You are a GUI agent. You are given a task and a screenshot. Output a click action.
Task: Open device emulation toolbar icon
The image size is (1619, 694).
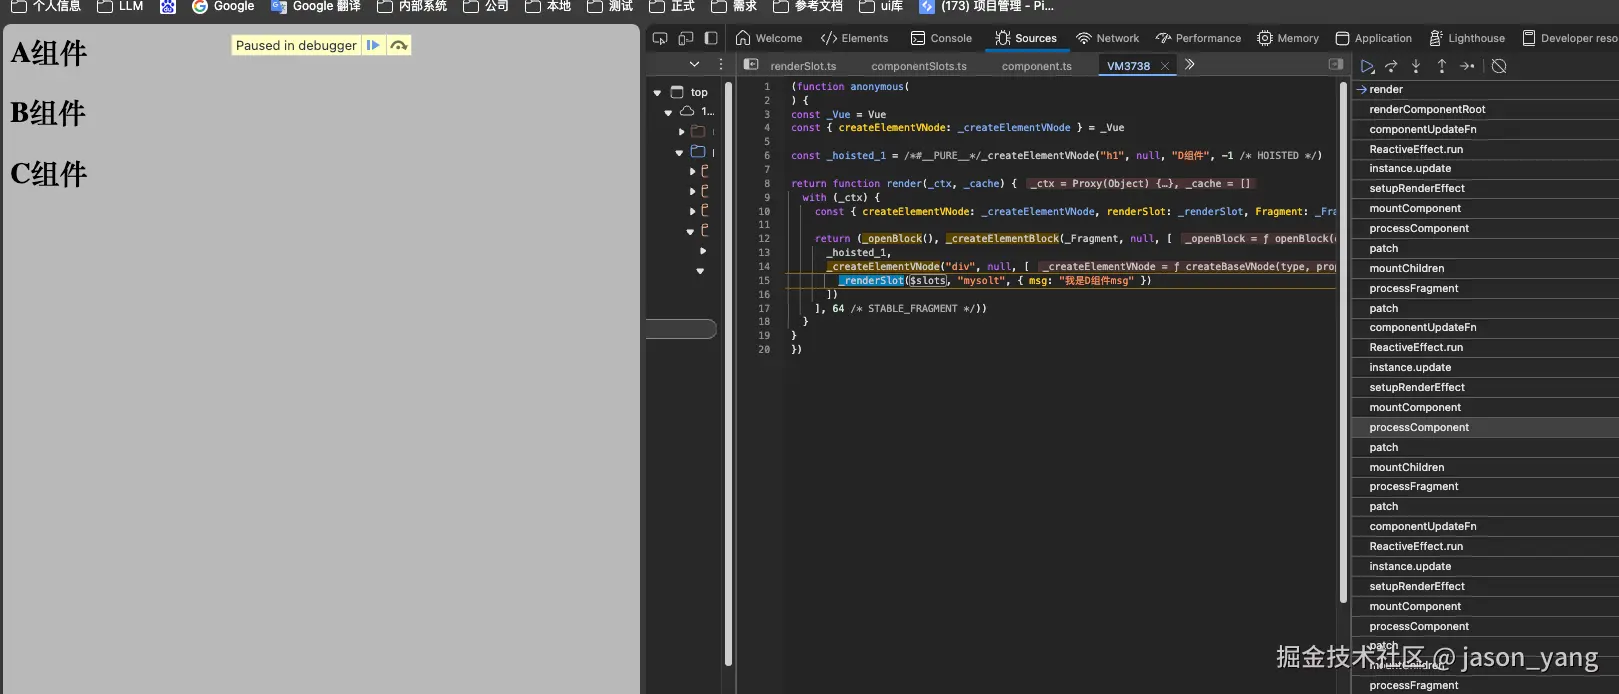click(x=686, y=38)
